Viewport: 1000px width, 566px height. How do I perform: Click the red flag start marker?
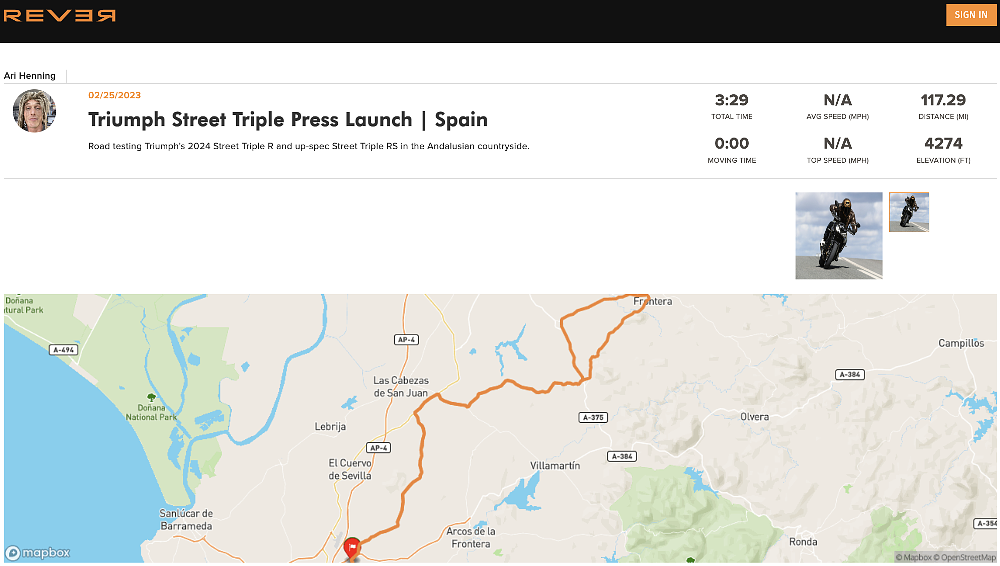pos(352,547)
